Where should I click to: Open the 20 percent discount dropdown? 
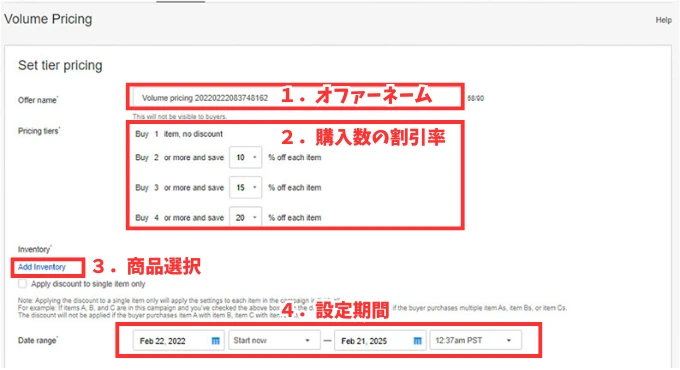click(245, 217)
